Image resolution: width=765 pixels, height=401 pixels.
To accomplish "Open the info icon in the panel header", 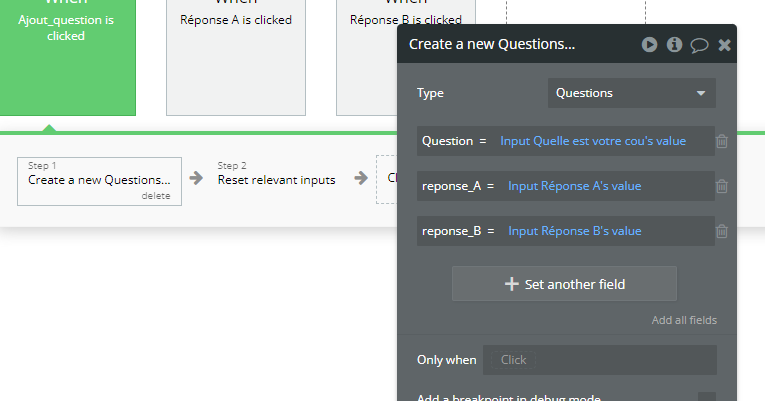I will click(x=674, y=44).
